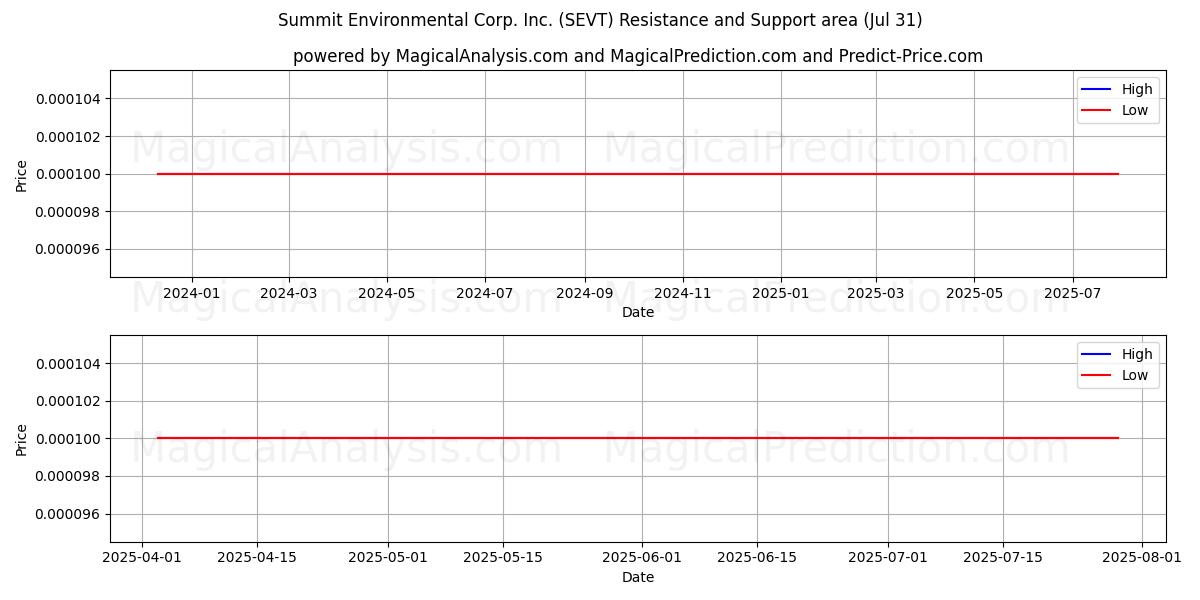
Task: Click the 2024-07 date tick label
Action: coord(485,294)
